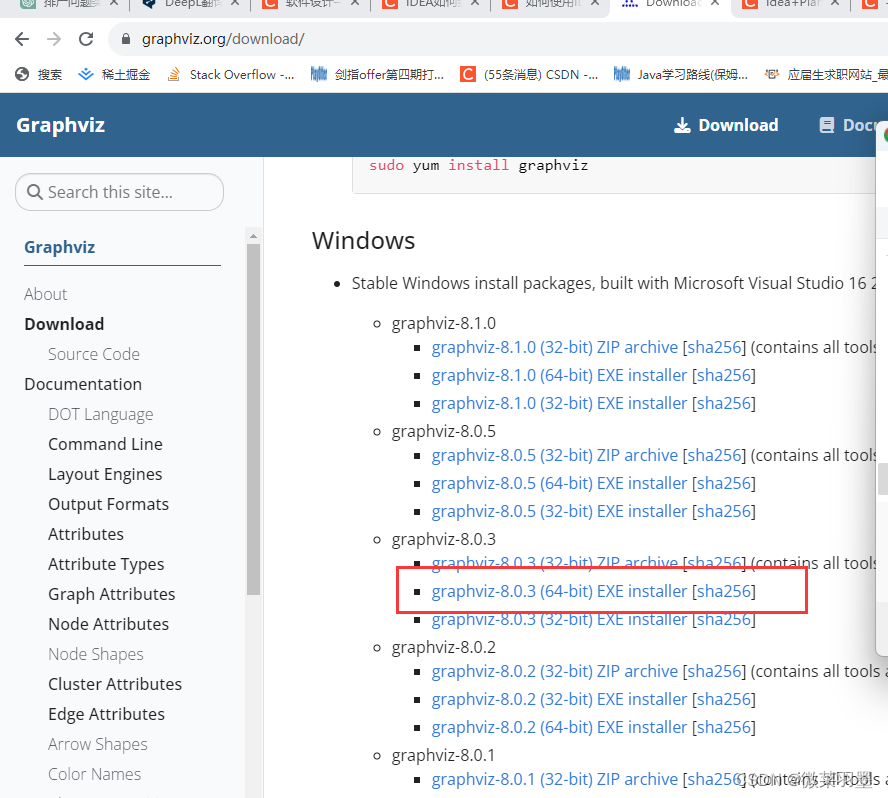Image resolution: width=888 pixels, height=798 pixels.
Task: Click the sidebar scrollbar up arrow
Action: click(x=253, y=236)
